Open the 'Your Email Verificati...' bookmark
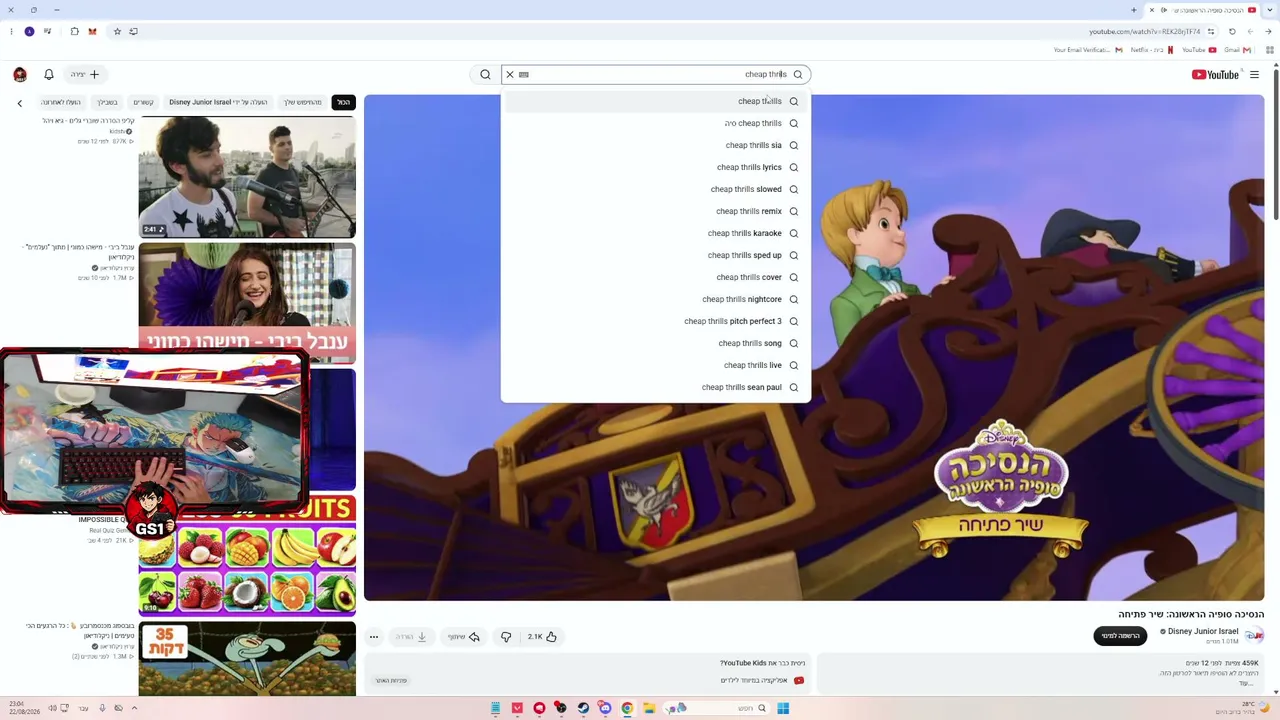The width and height of the screenshot is (1280, 720). pos(1088,50)
